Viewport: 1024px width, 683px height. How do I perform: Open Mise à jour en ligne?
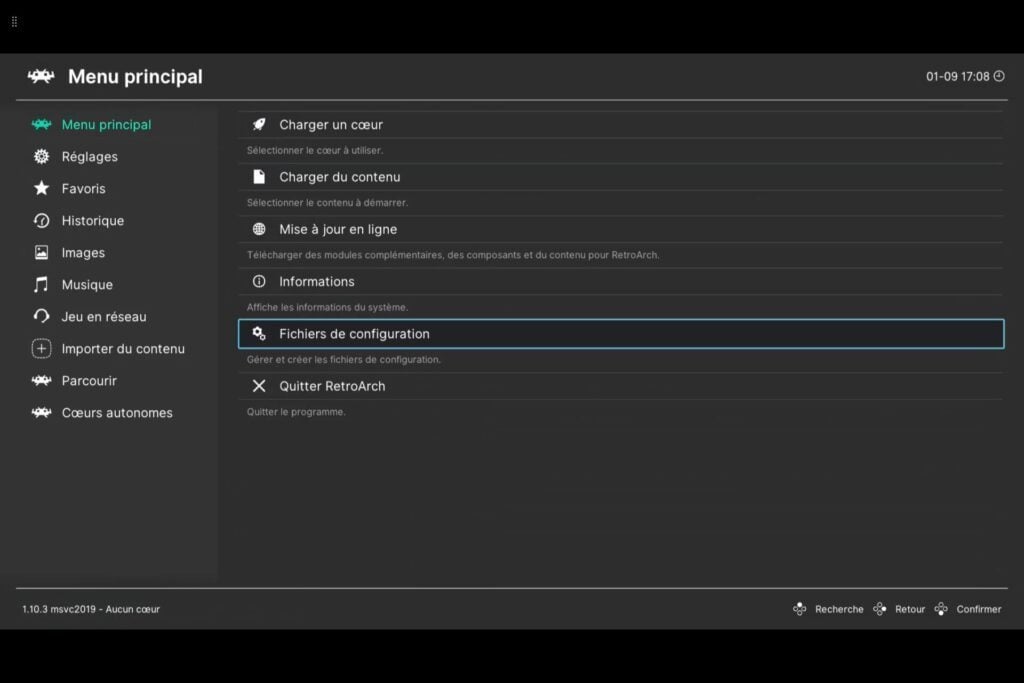coord(620,229)
